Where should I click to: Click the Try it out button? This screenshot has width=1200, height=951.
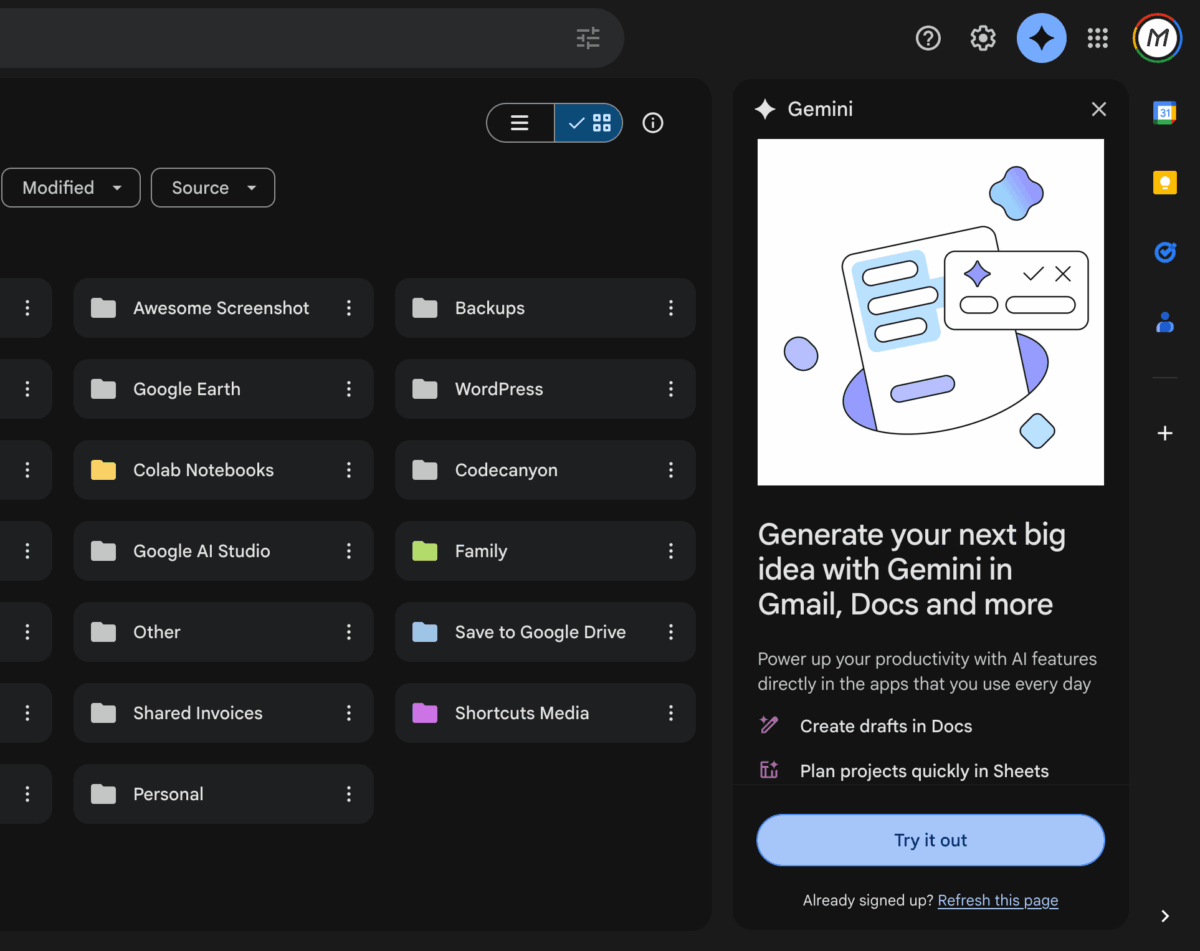[931, 840]
